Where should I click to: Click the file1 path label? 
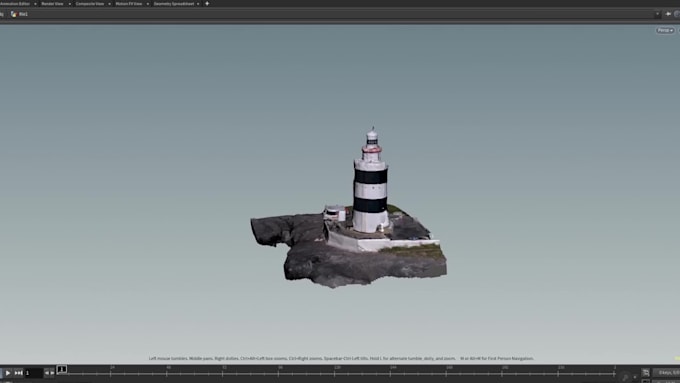(23, 14)
